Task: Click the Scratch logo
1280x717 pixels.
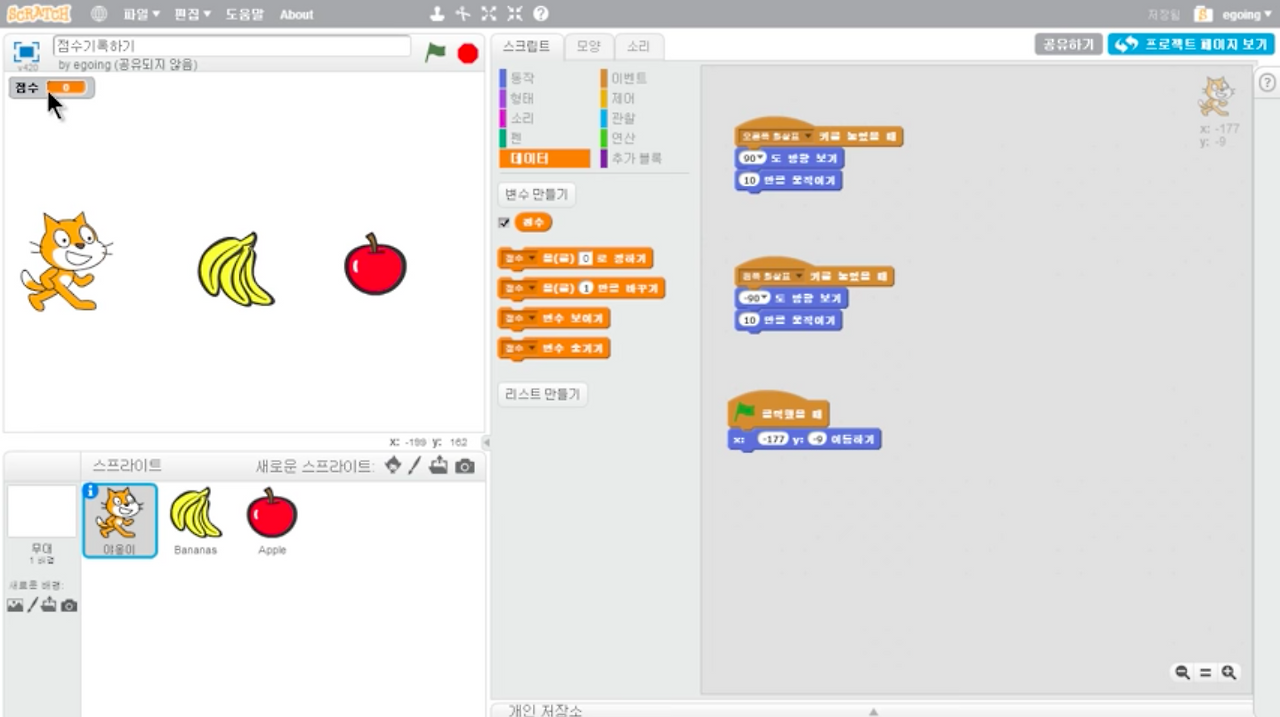Action: click(39, 14)
